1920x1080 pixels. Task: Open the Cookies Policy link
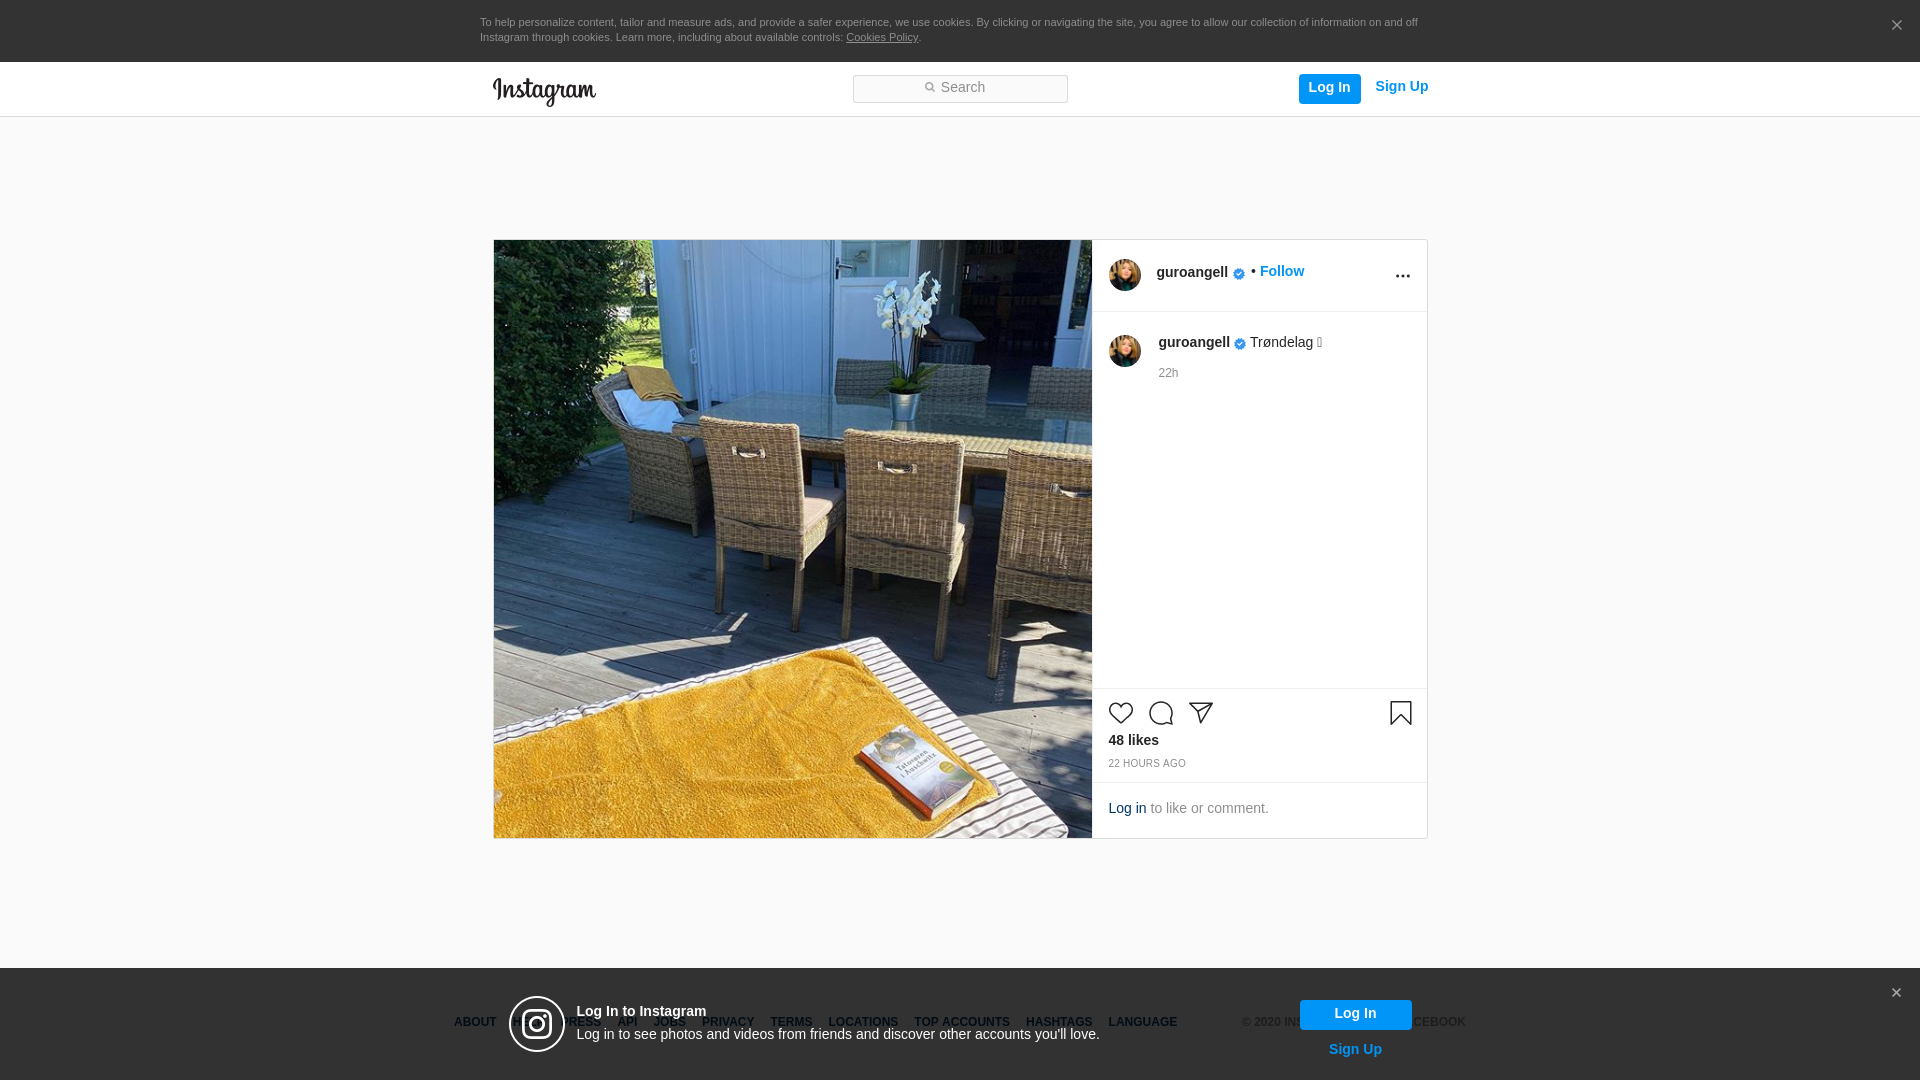pos(882,38)
